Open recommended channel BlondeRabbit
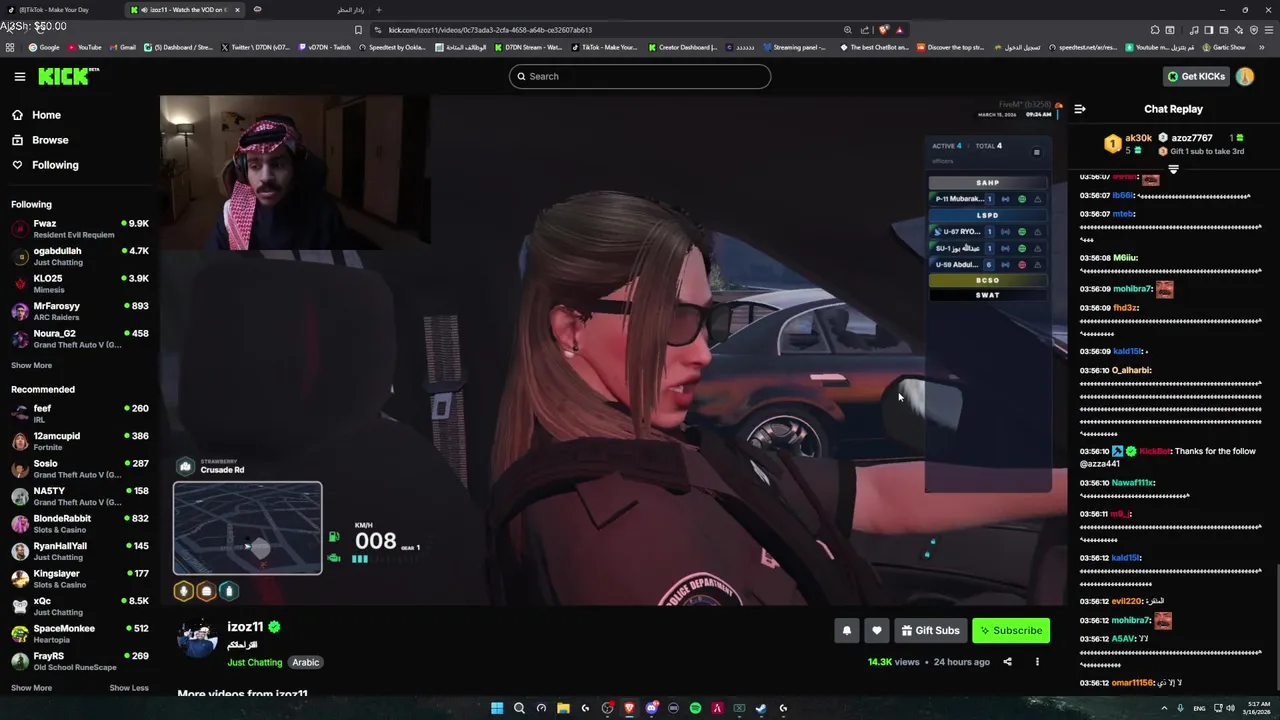Viewport: 1280px width, 720px height. point(80,524)
